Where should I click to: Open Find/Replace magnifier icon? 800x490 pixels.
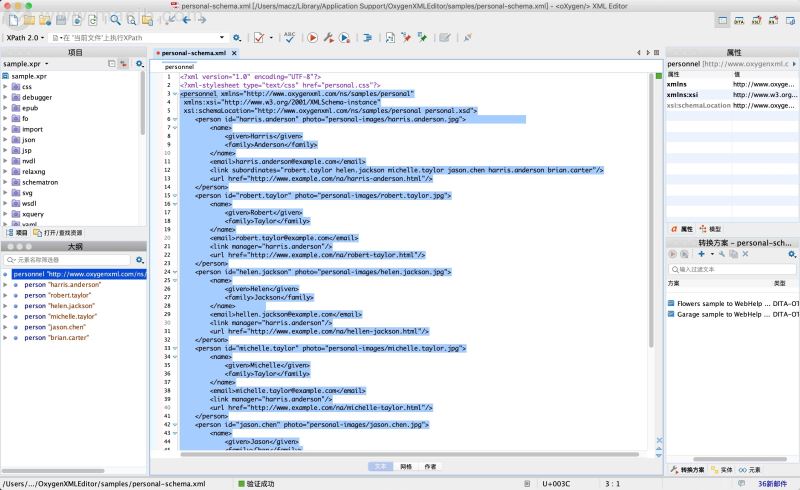pos(116,20)
